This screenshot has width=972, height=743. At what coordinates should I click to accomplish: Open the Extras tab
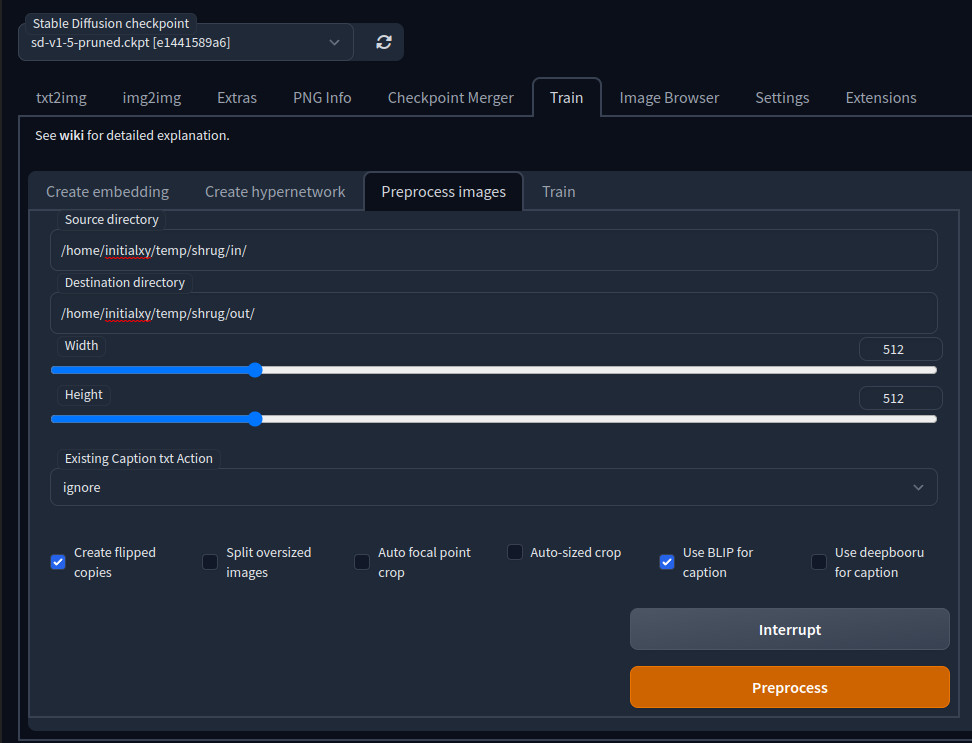(x=237, y=98)
